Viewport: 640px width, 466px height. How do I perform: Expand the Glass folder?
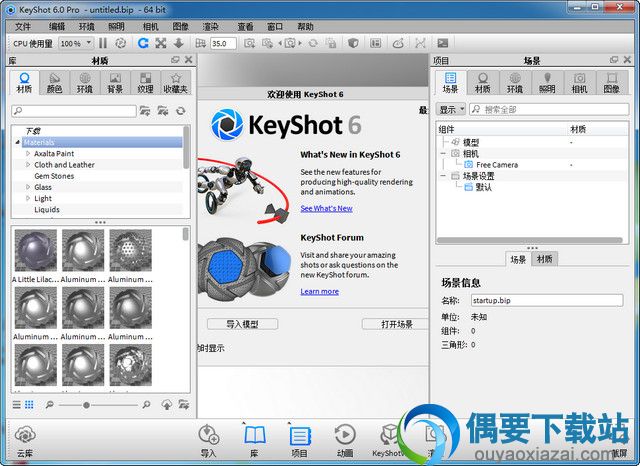(28, 187)
